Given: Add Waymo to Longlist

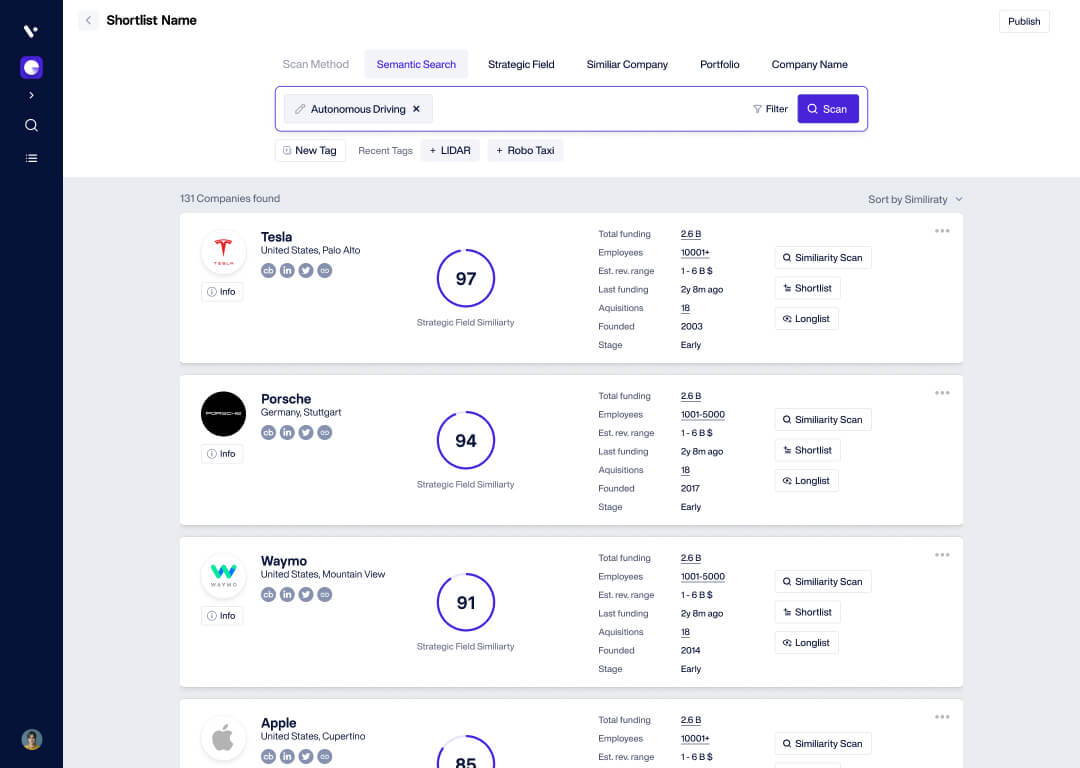Looking at the screenshot, I should click(x=807, y=643).
